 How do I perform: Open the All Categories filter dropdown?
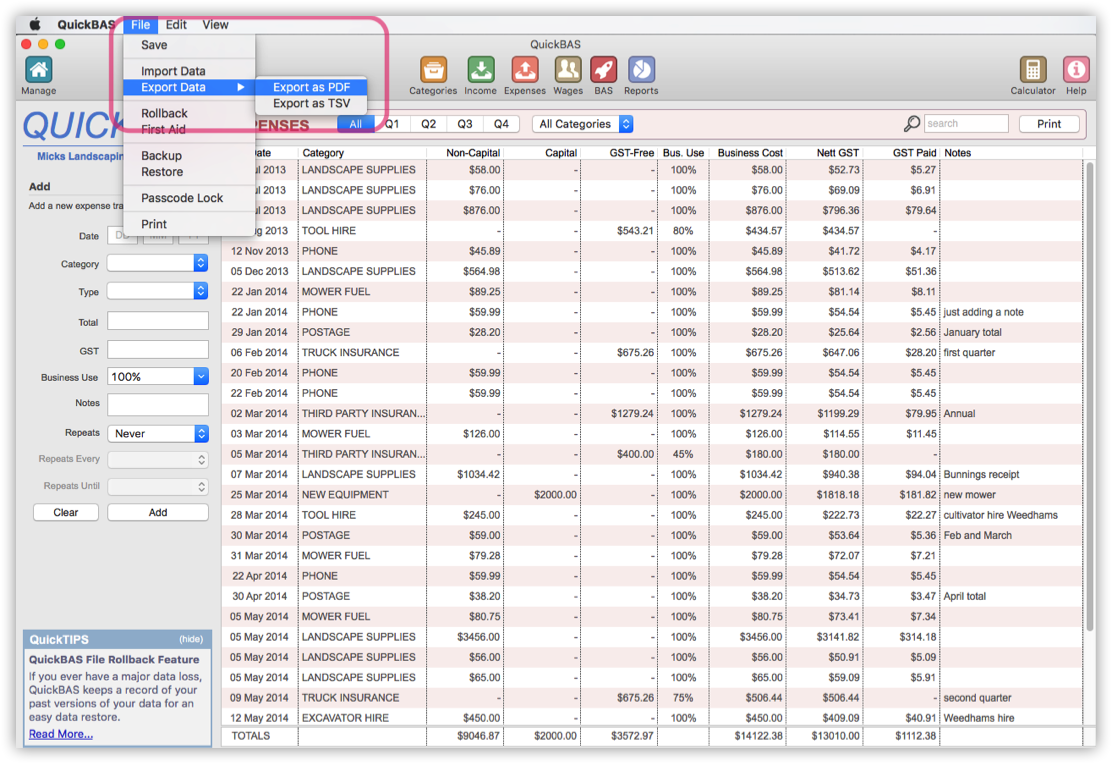pyautogui.click(x=579, y=124)
